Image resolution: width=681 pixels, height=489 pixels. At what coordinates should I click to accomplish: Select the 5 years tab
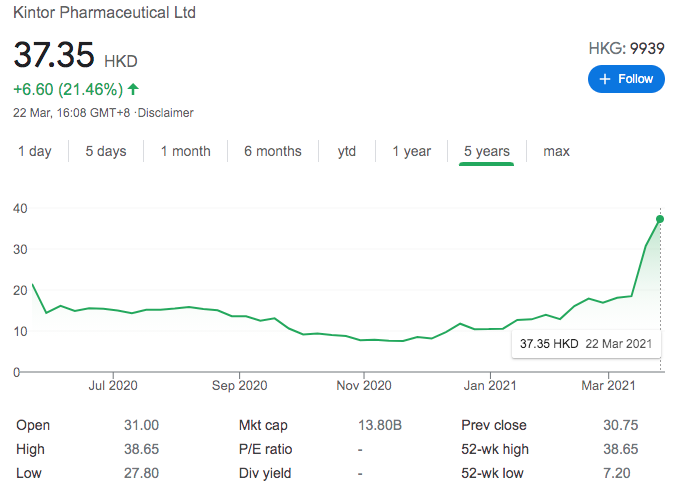tap(486, 151)
